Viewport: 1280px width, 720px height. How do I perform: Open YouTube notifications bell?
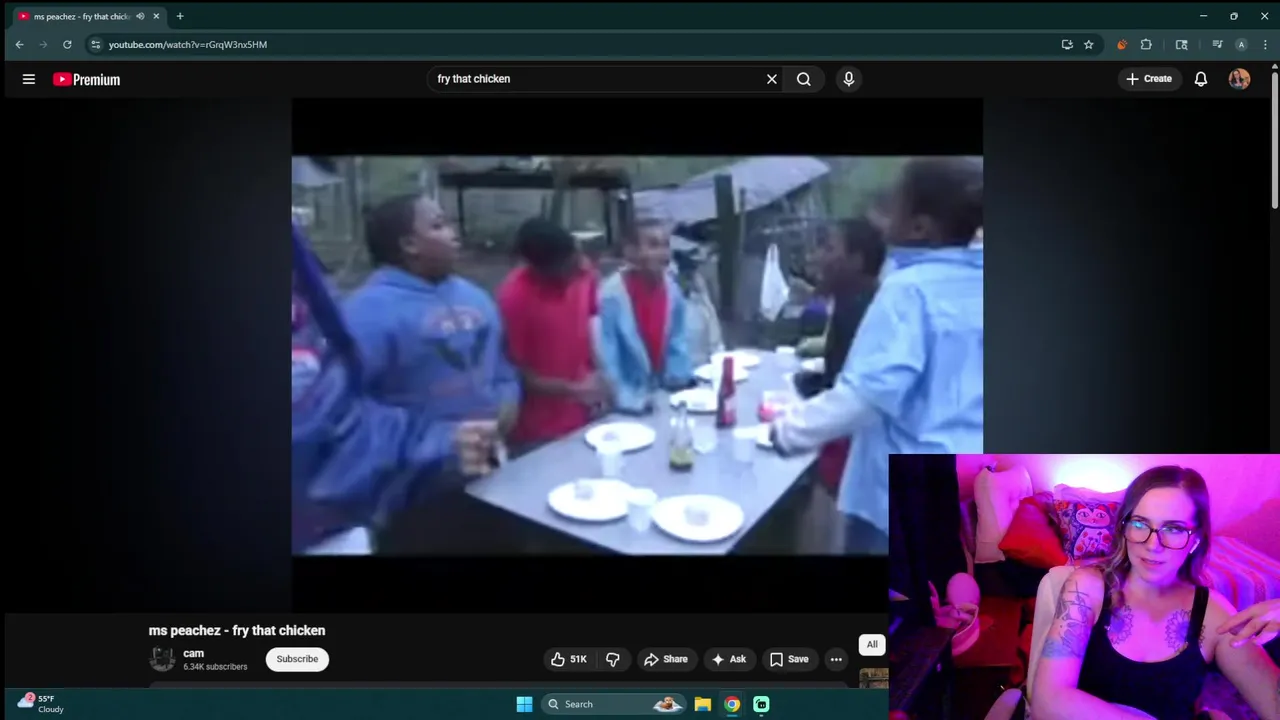1201,79
